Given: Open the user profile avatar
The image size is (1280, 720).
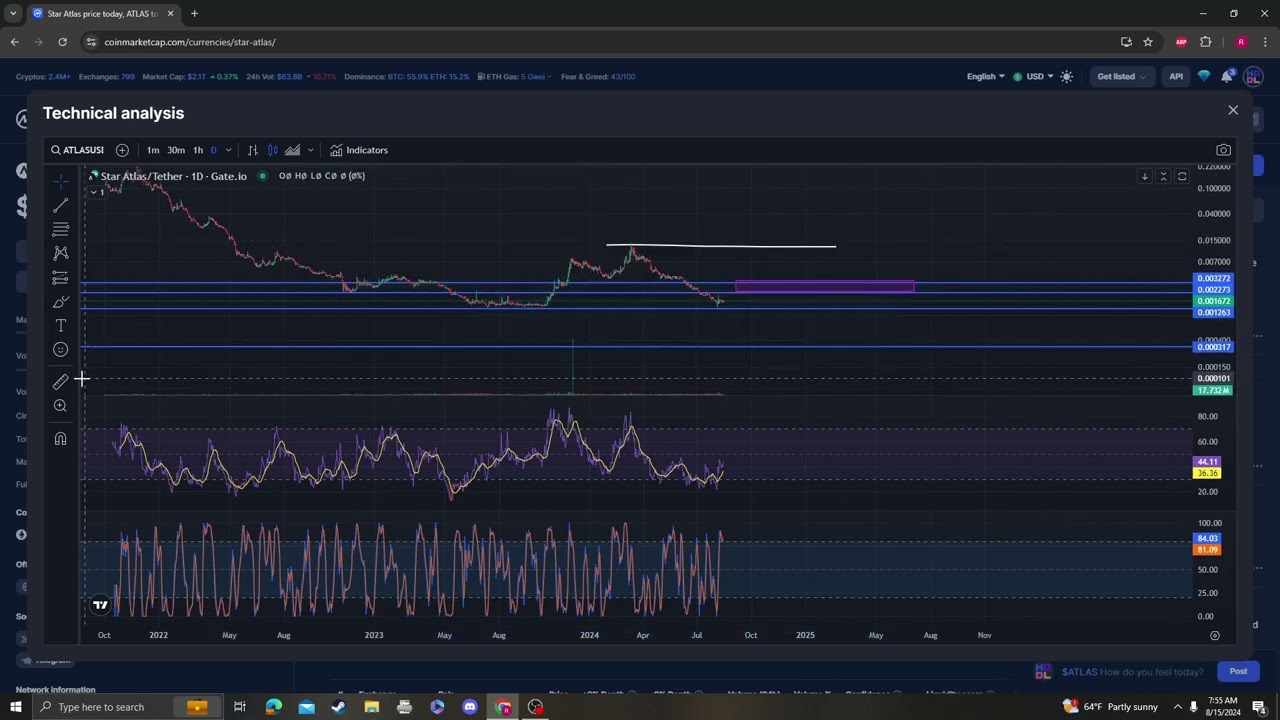Looking at the screenshot, I should 1253,76.
